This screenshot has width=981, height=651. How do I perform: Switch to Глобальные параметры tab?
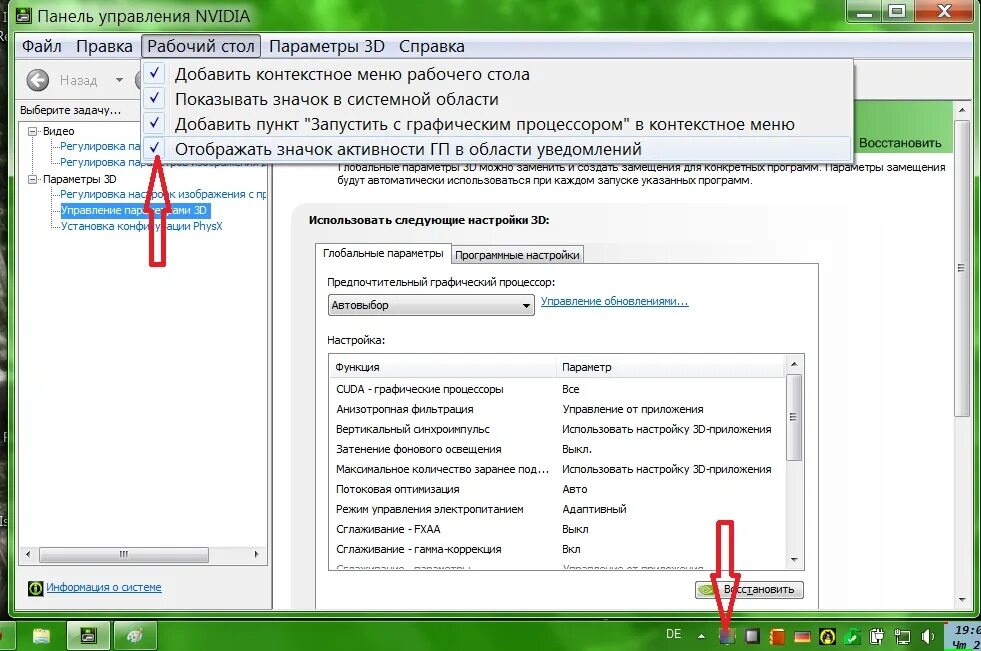(x=383, y=253)
